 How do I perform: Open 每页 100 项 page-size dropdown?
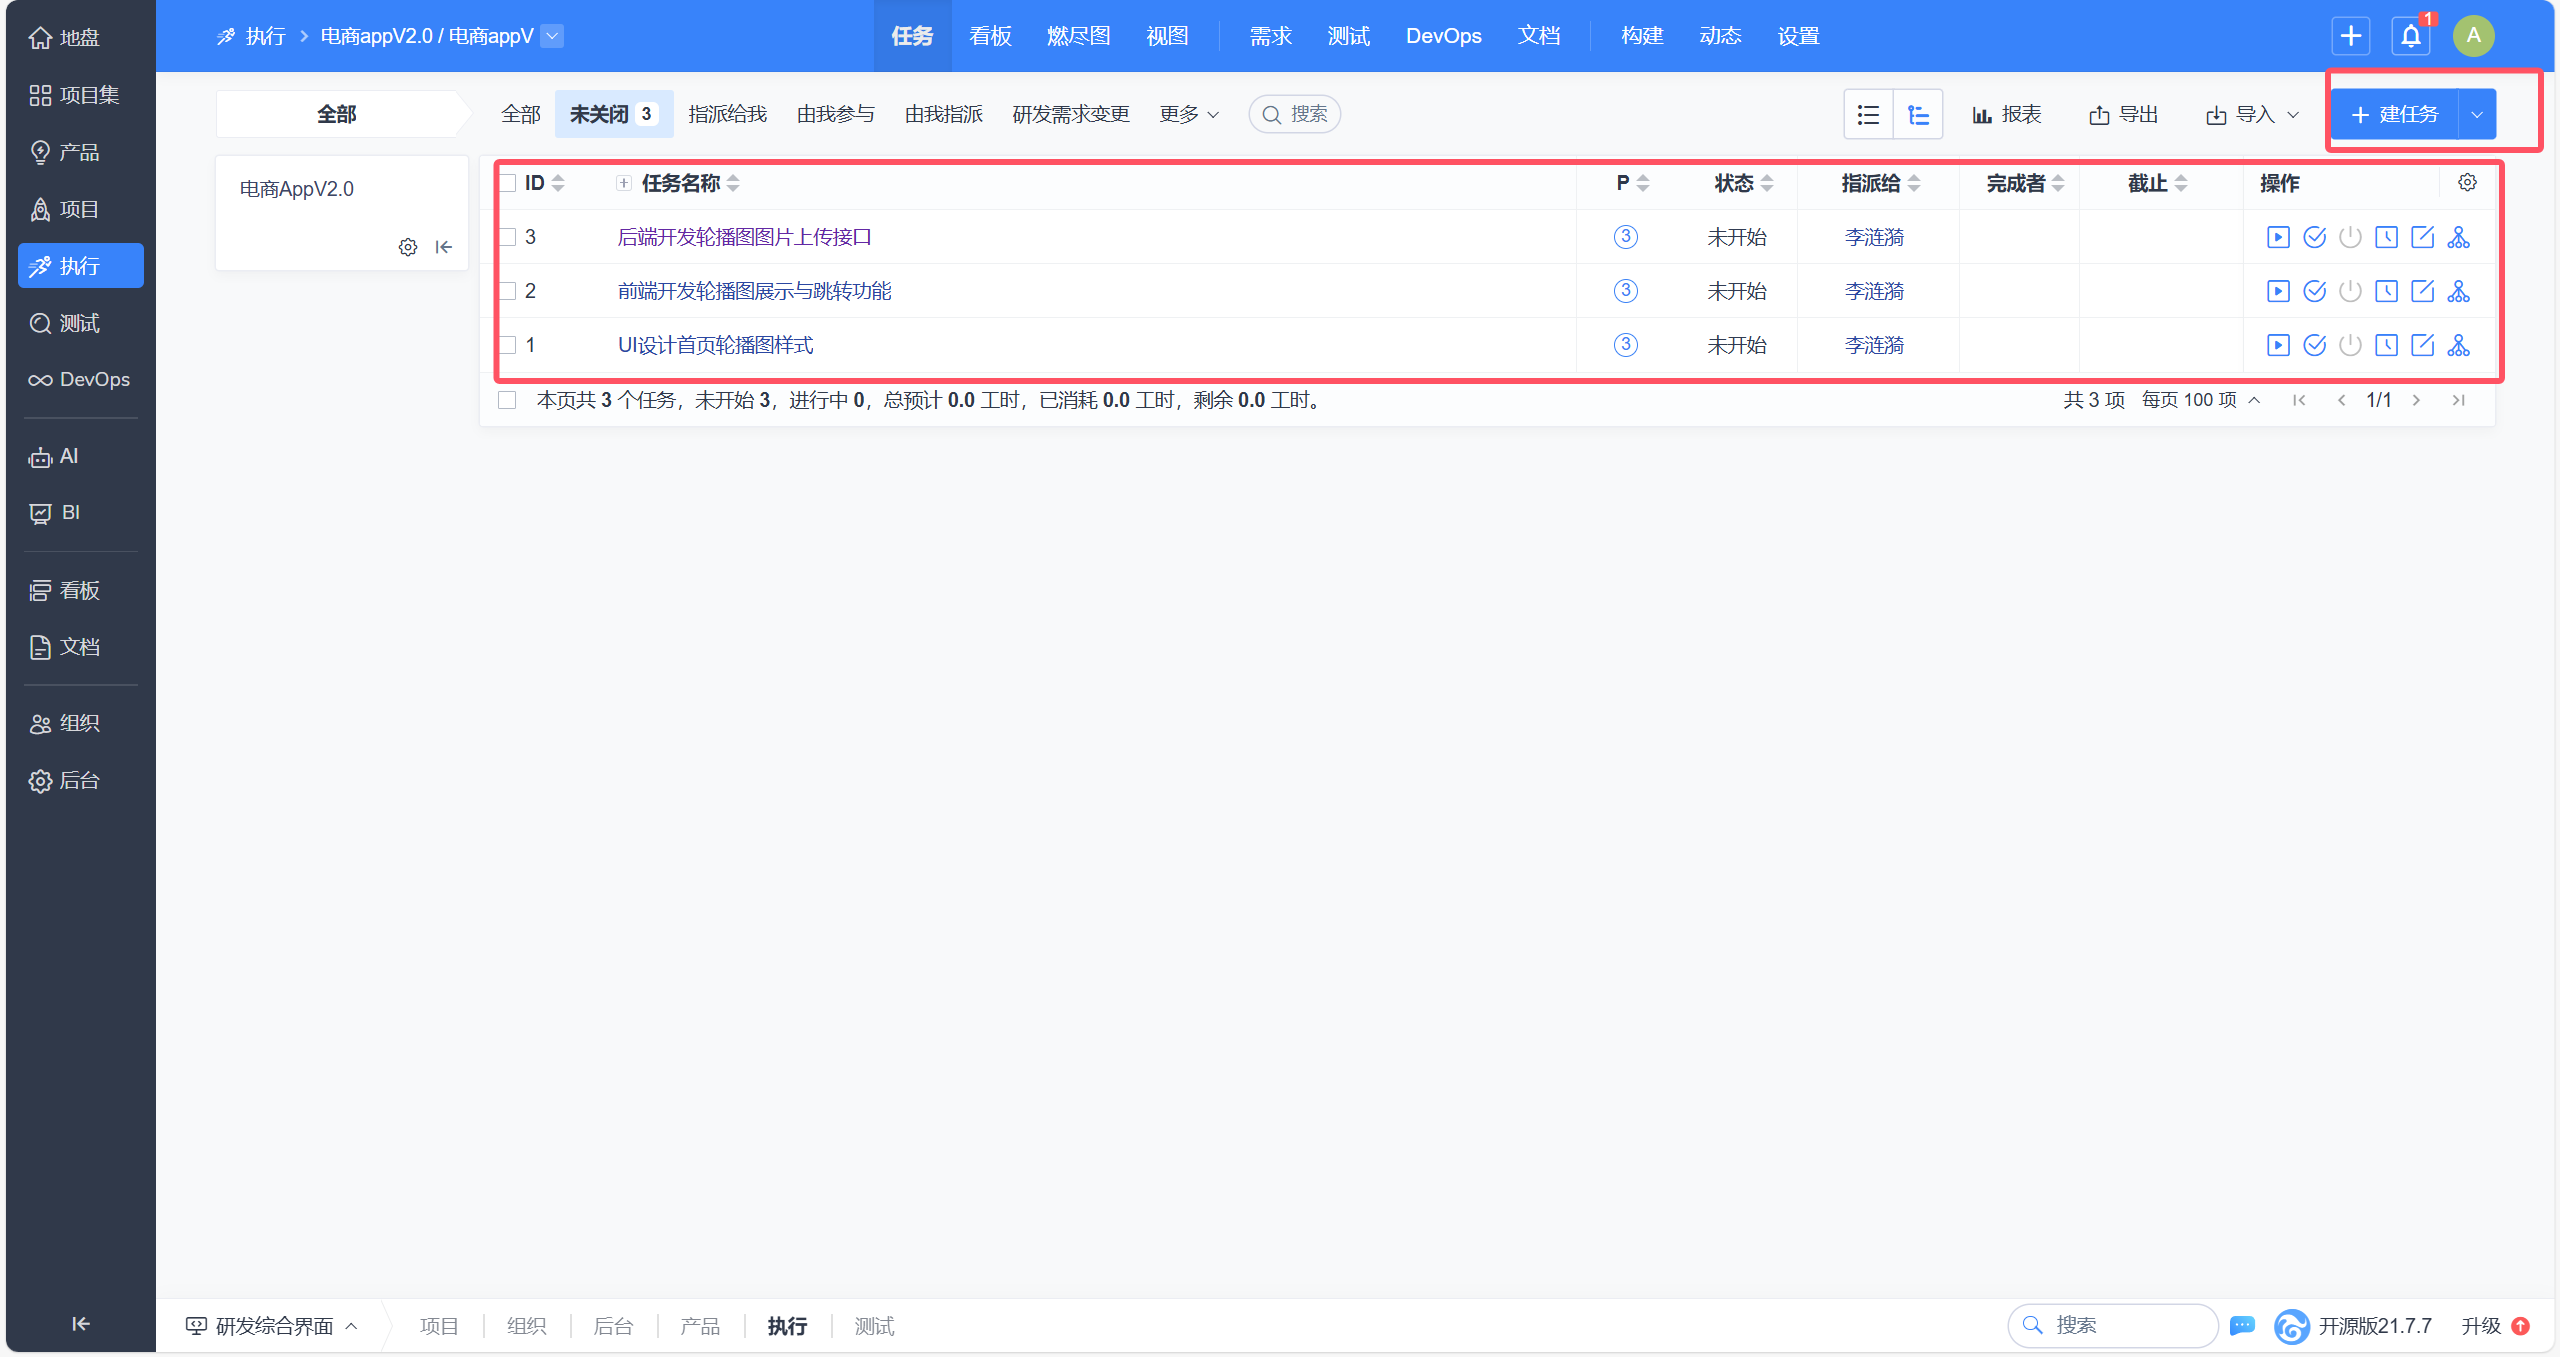pos(2200,400)
